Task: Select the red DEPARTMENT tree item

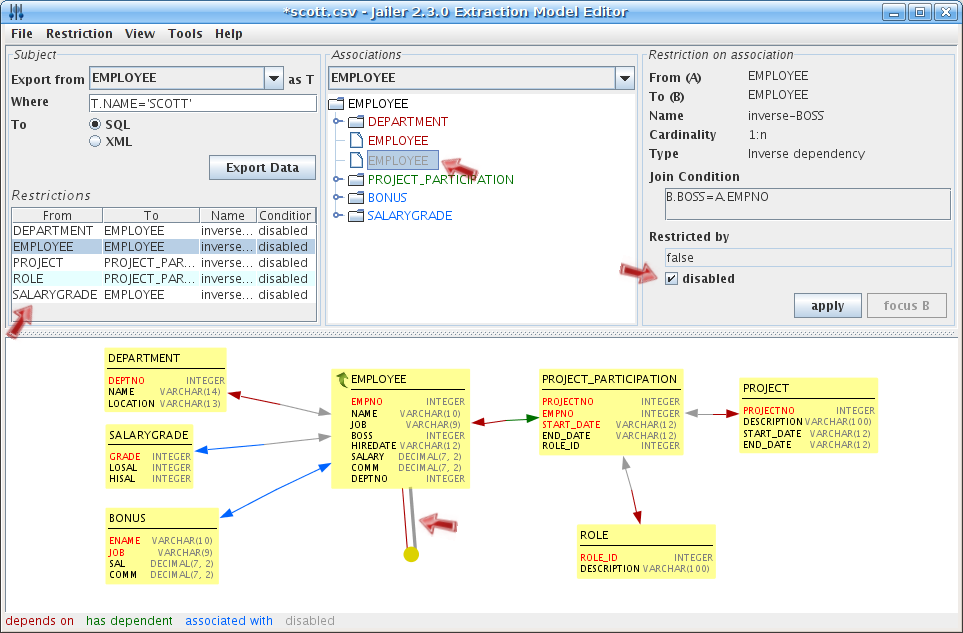Action: click(x=408, y=122)
